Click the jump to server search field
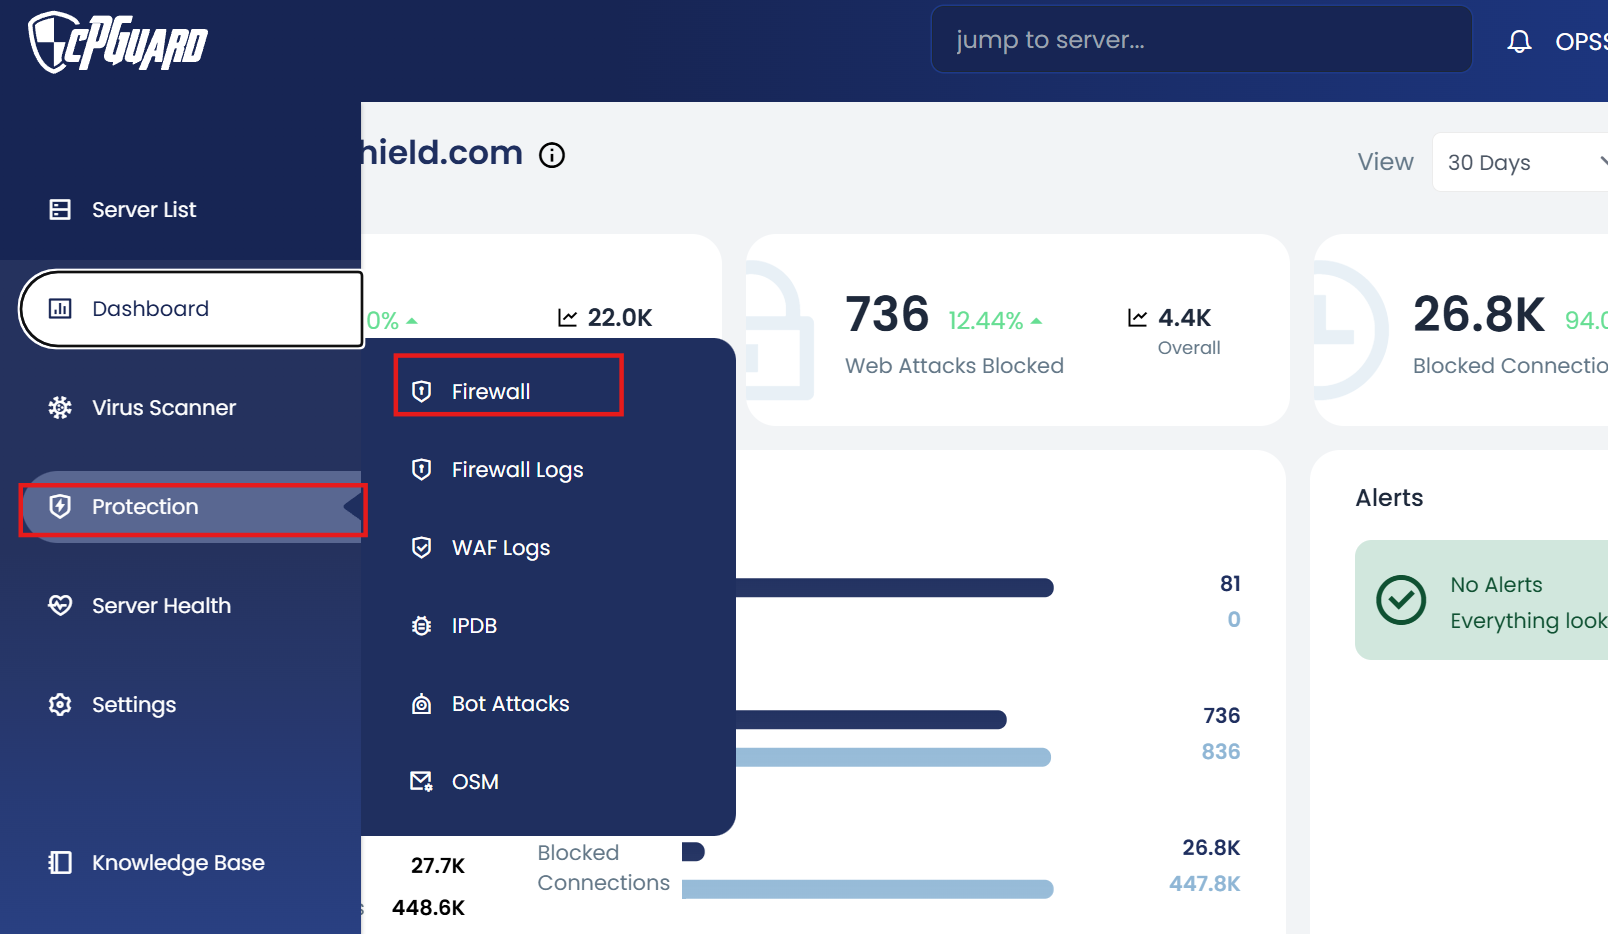The image size is (1608, 934). [1201, 39]
